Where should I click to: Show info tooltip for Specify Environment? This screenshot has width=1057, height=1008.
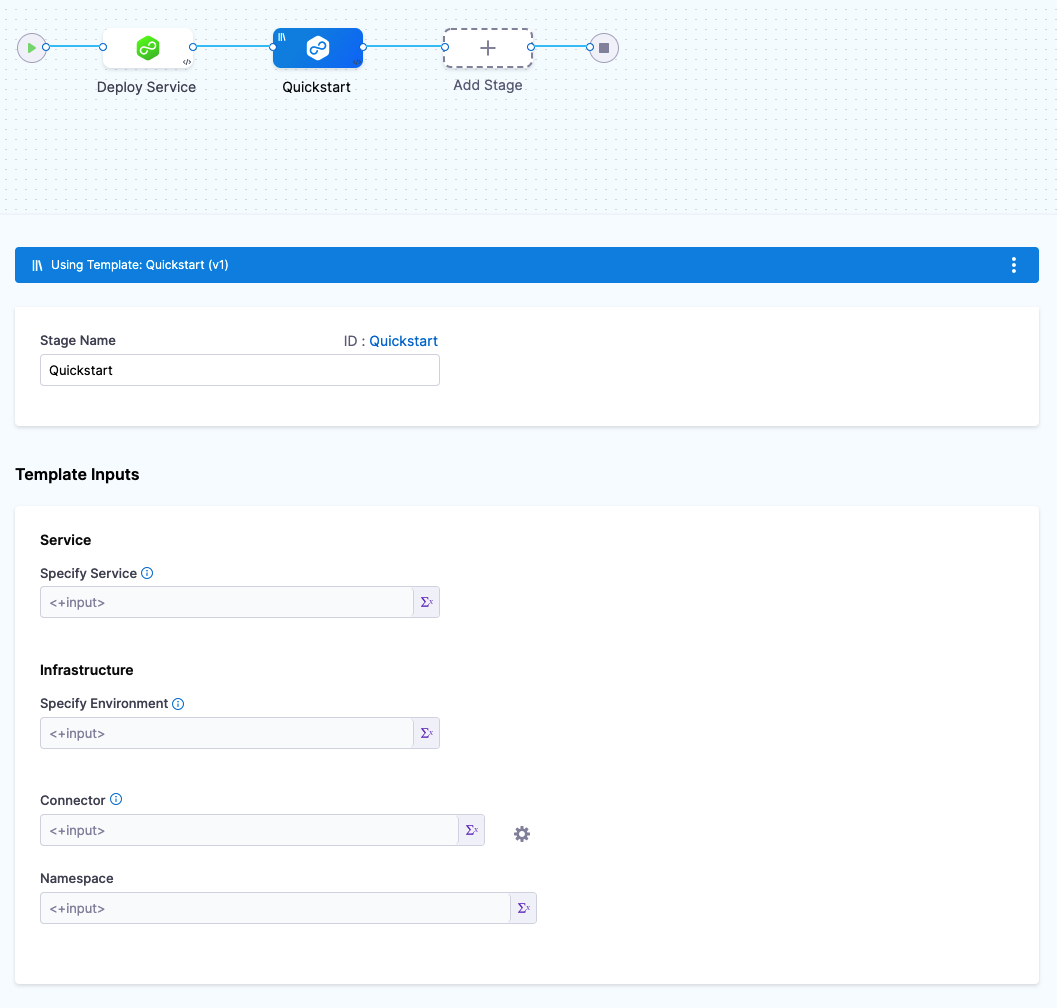(x=178, y=704)
